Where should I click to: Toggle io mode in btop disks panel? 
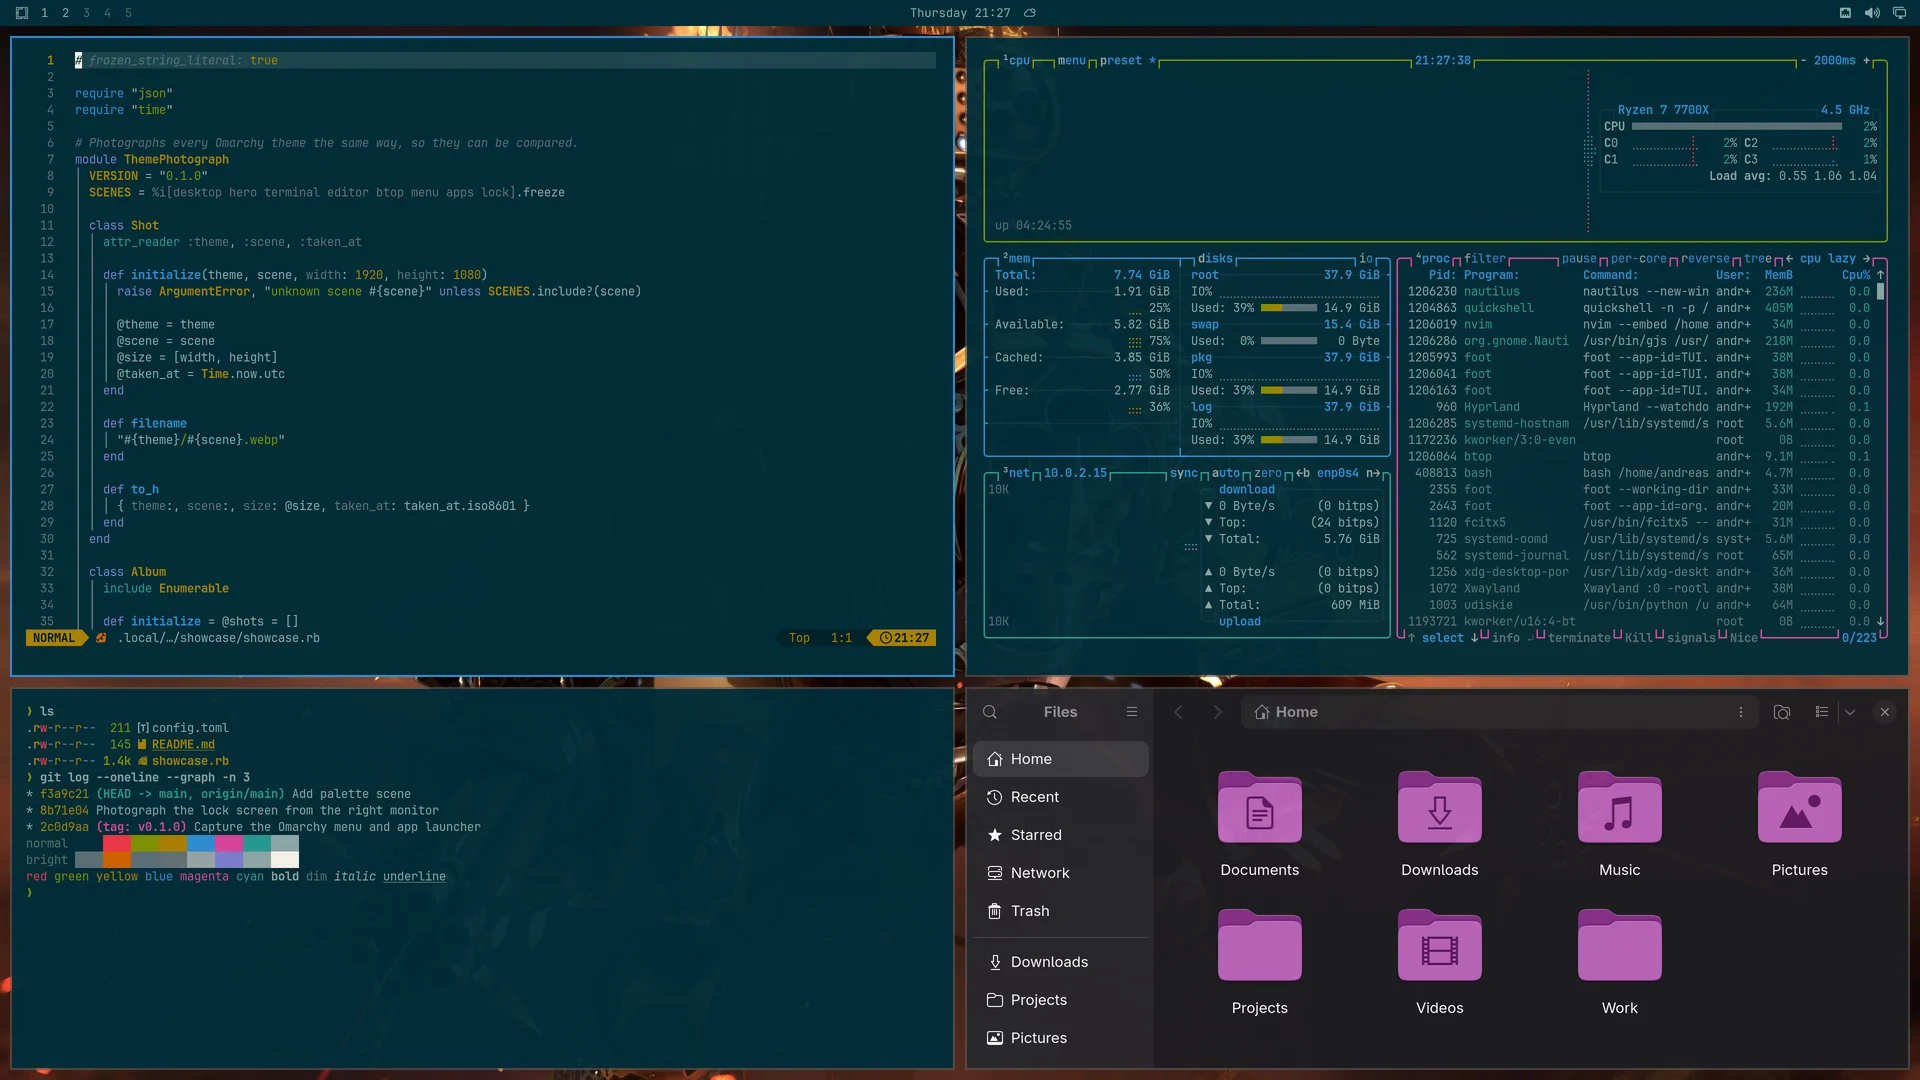tap(1366, 259)
